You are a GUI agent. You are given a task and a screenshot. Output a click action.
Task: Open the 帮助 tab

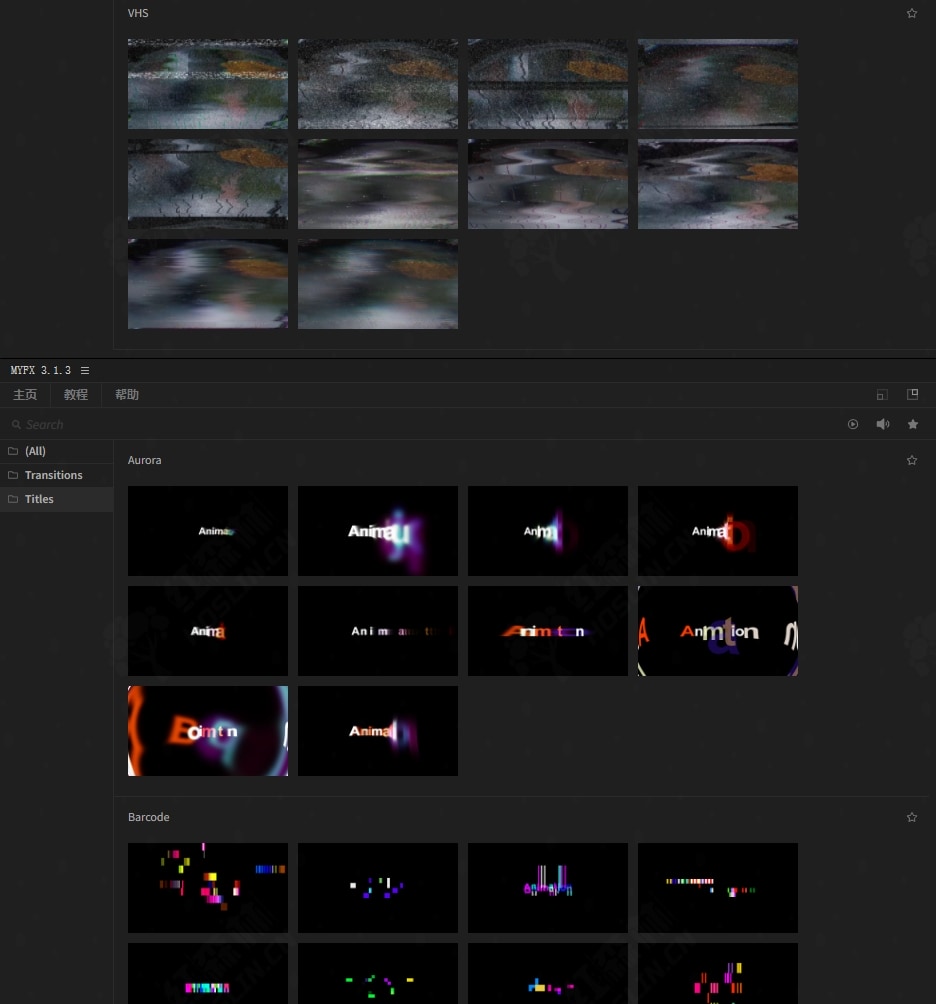tap(127, 394)
